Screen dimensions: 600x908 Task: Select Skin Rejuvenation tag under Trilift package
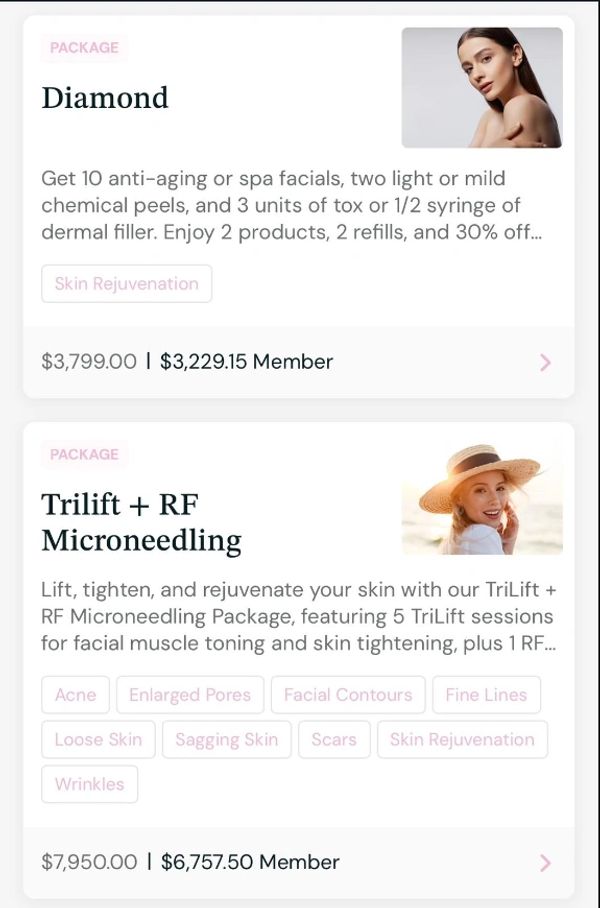click(x=462, y=740)
